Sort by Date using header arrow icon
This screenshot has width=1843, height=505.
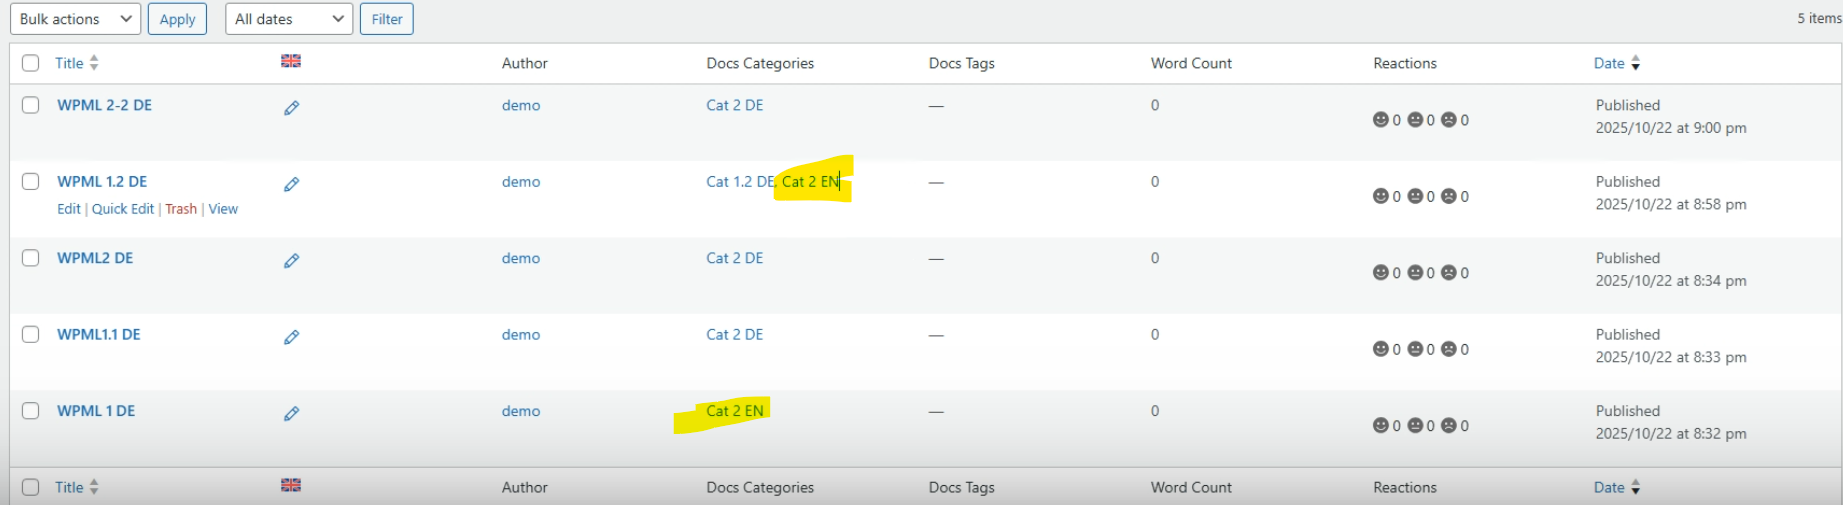1635,63
